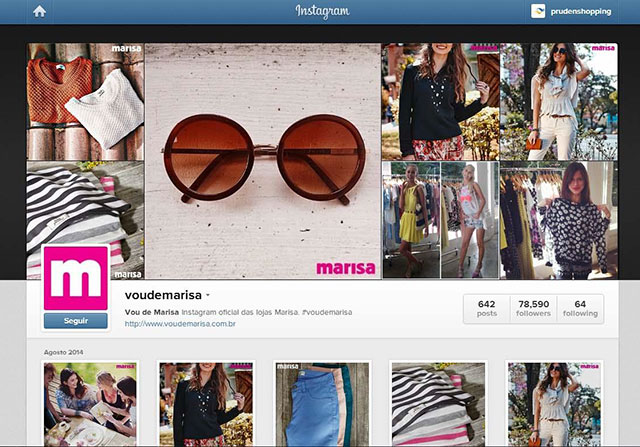
Task: Click the Instagram logo in header
Action: click(322, 11)
